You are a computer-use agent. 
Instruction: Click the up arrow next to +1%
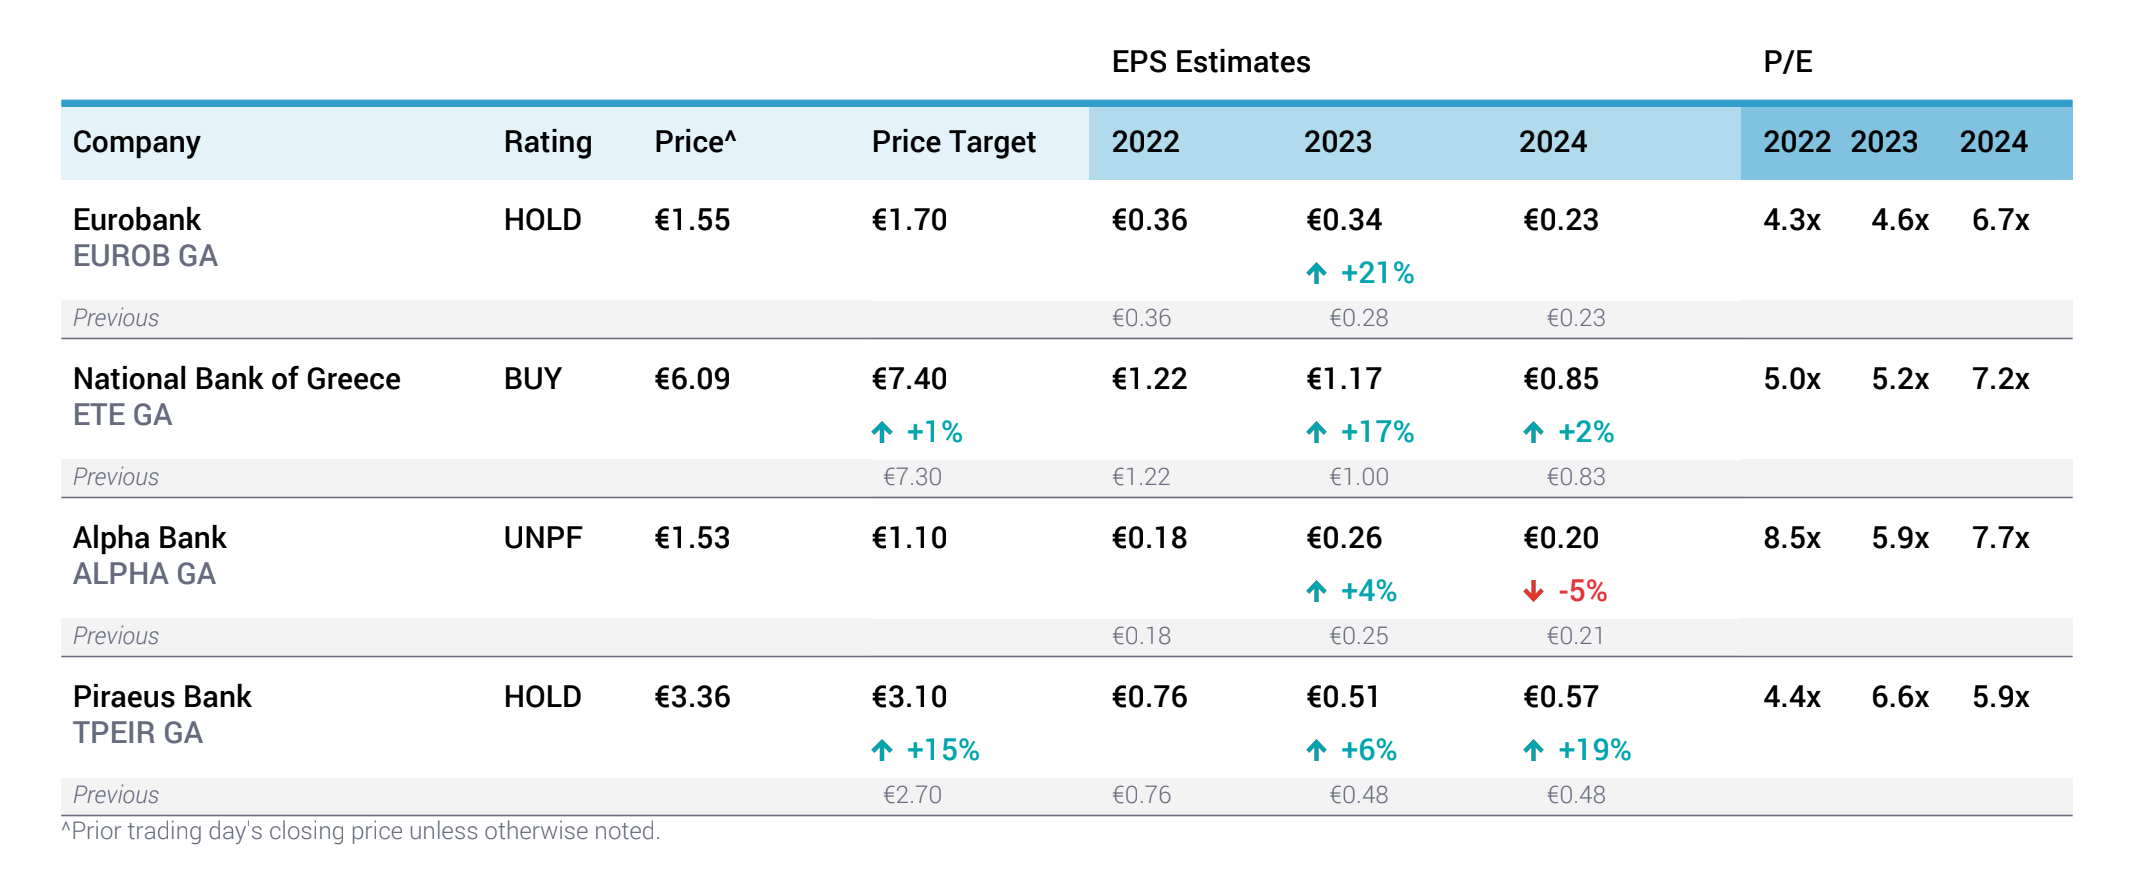pos(881,432)
